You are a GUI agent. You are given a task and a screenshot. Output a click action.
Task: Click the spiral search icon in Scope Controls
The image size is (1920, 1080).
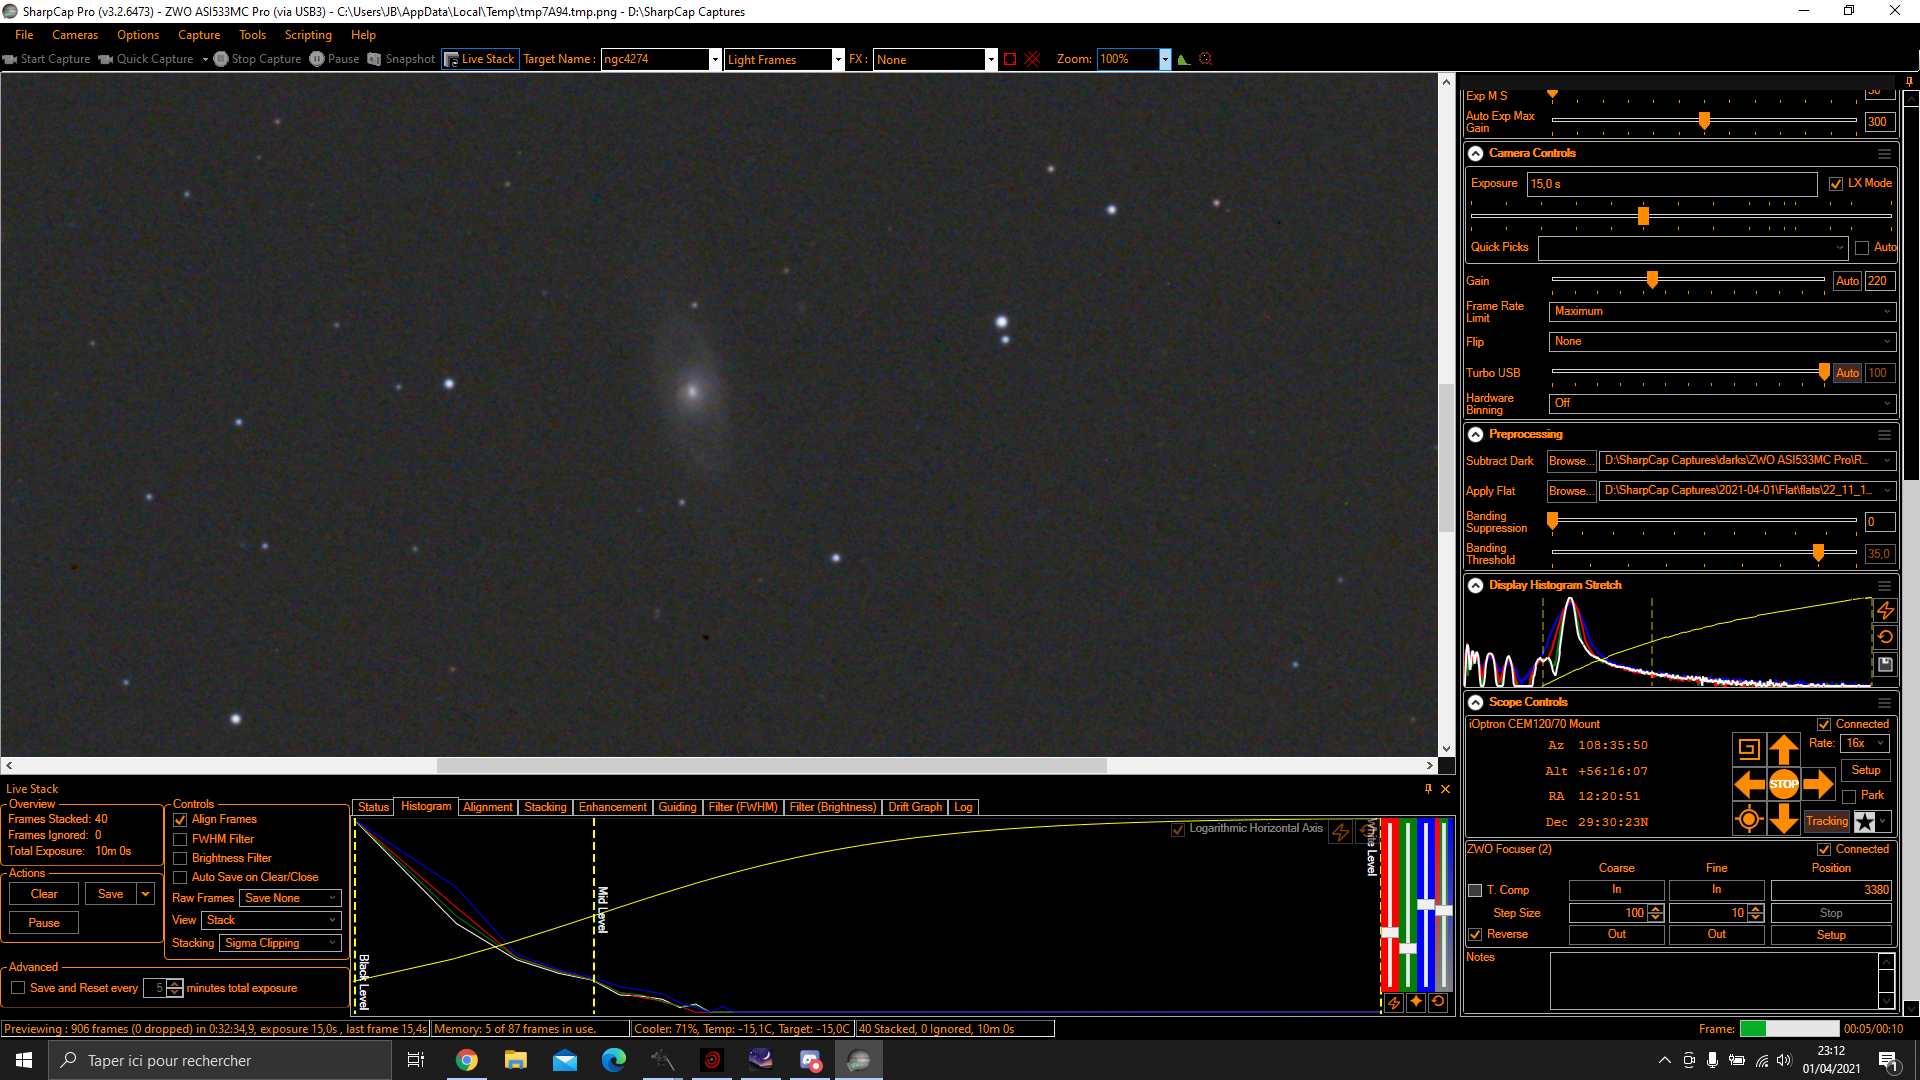click(1749, 748)
